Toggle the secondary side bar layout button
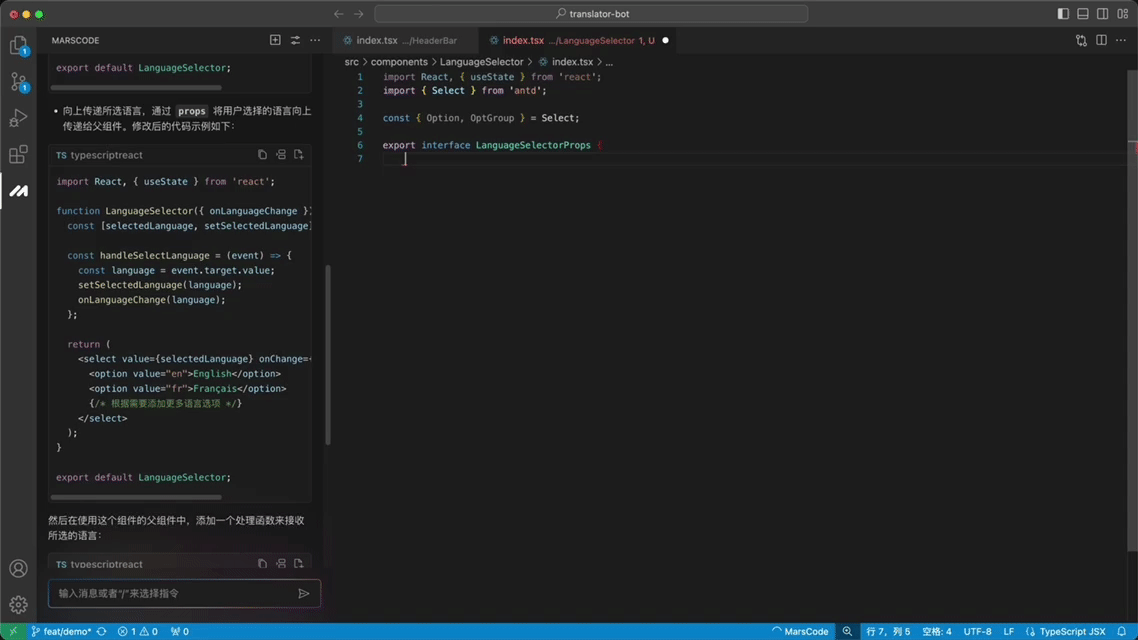The width and height of the screenshot is (1138, 640). pos(1102,14)
